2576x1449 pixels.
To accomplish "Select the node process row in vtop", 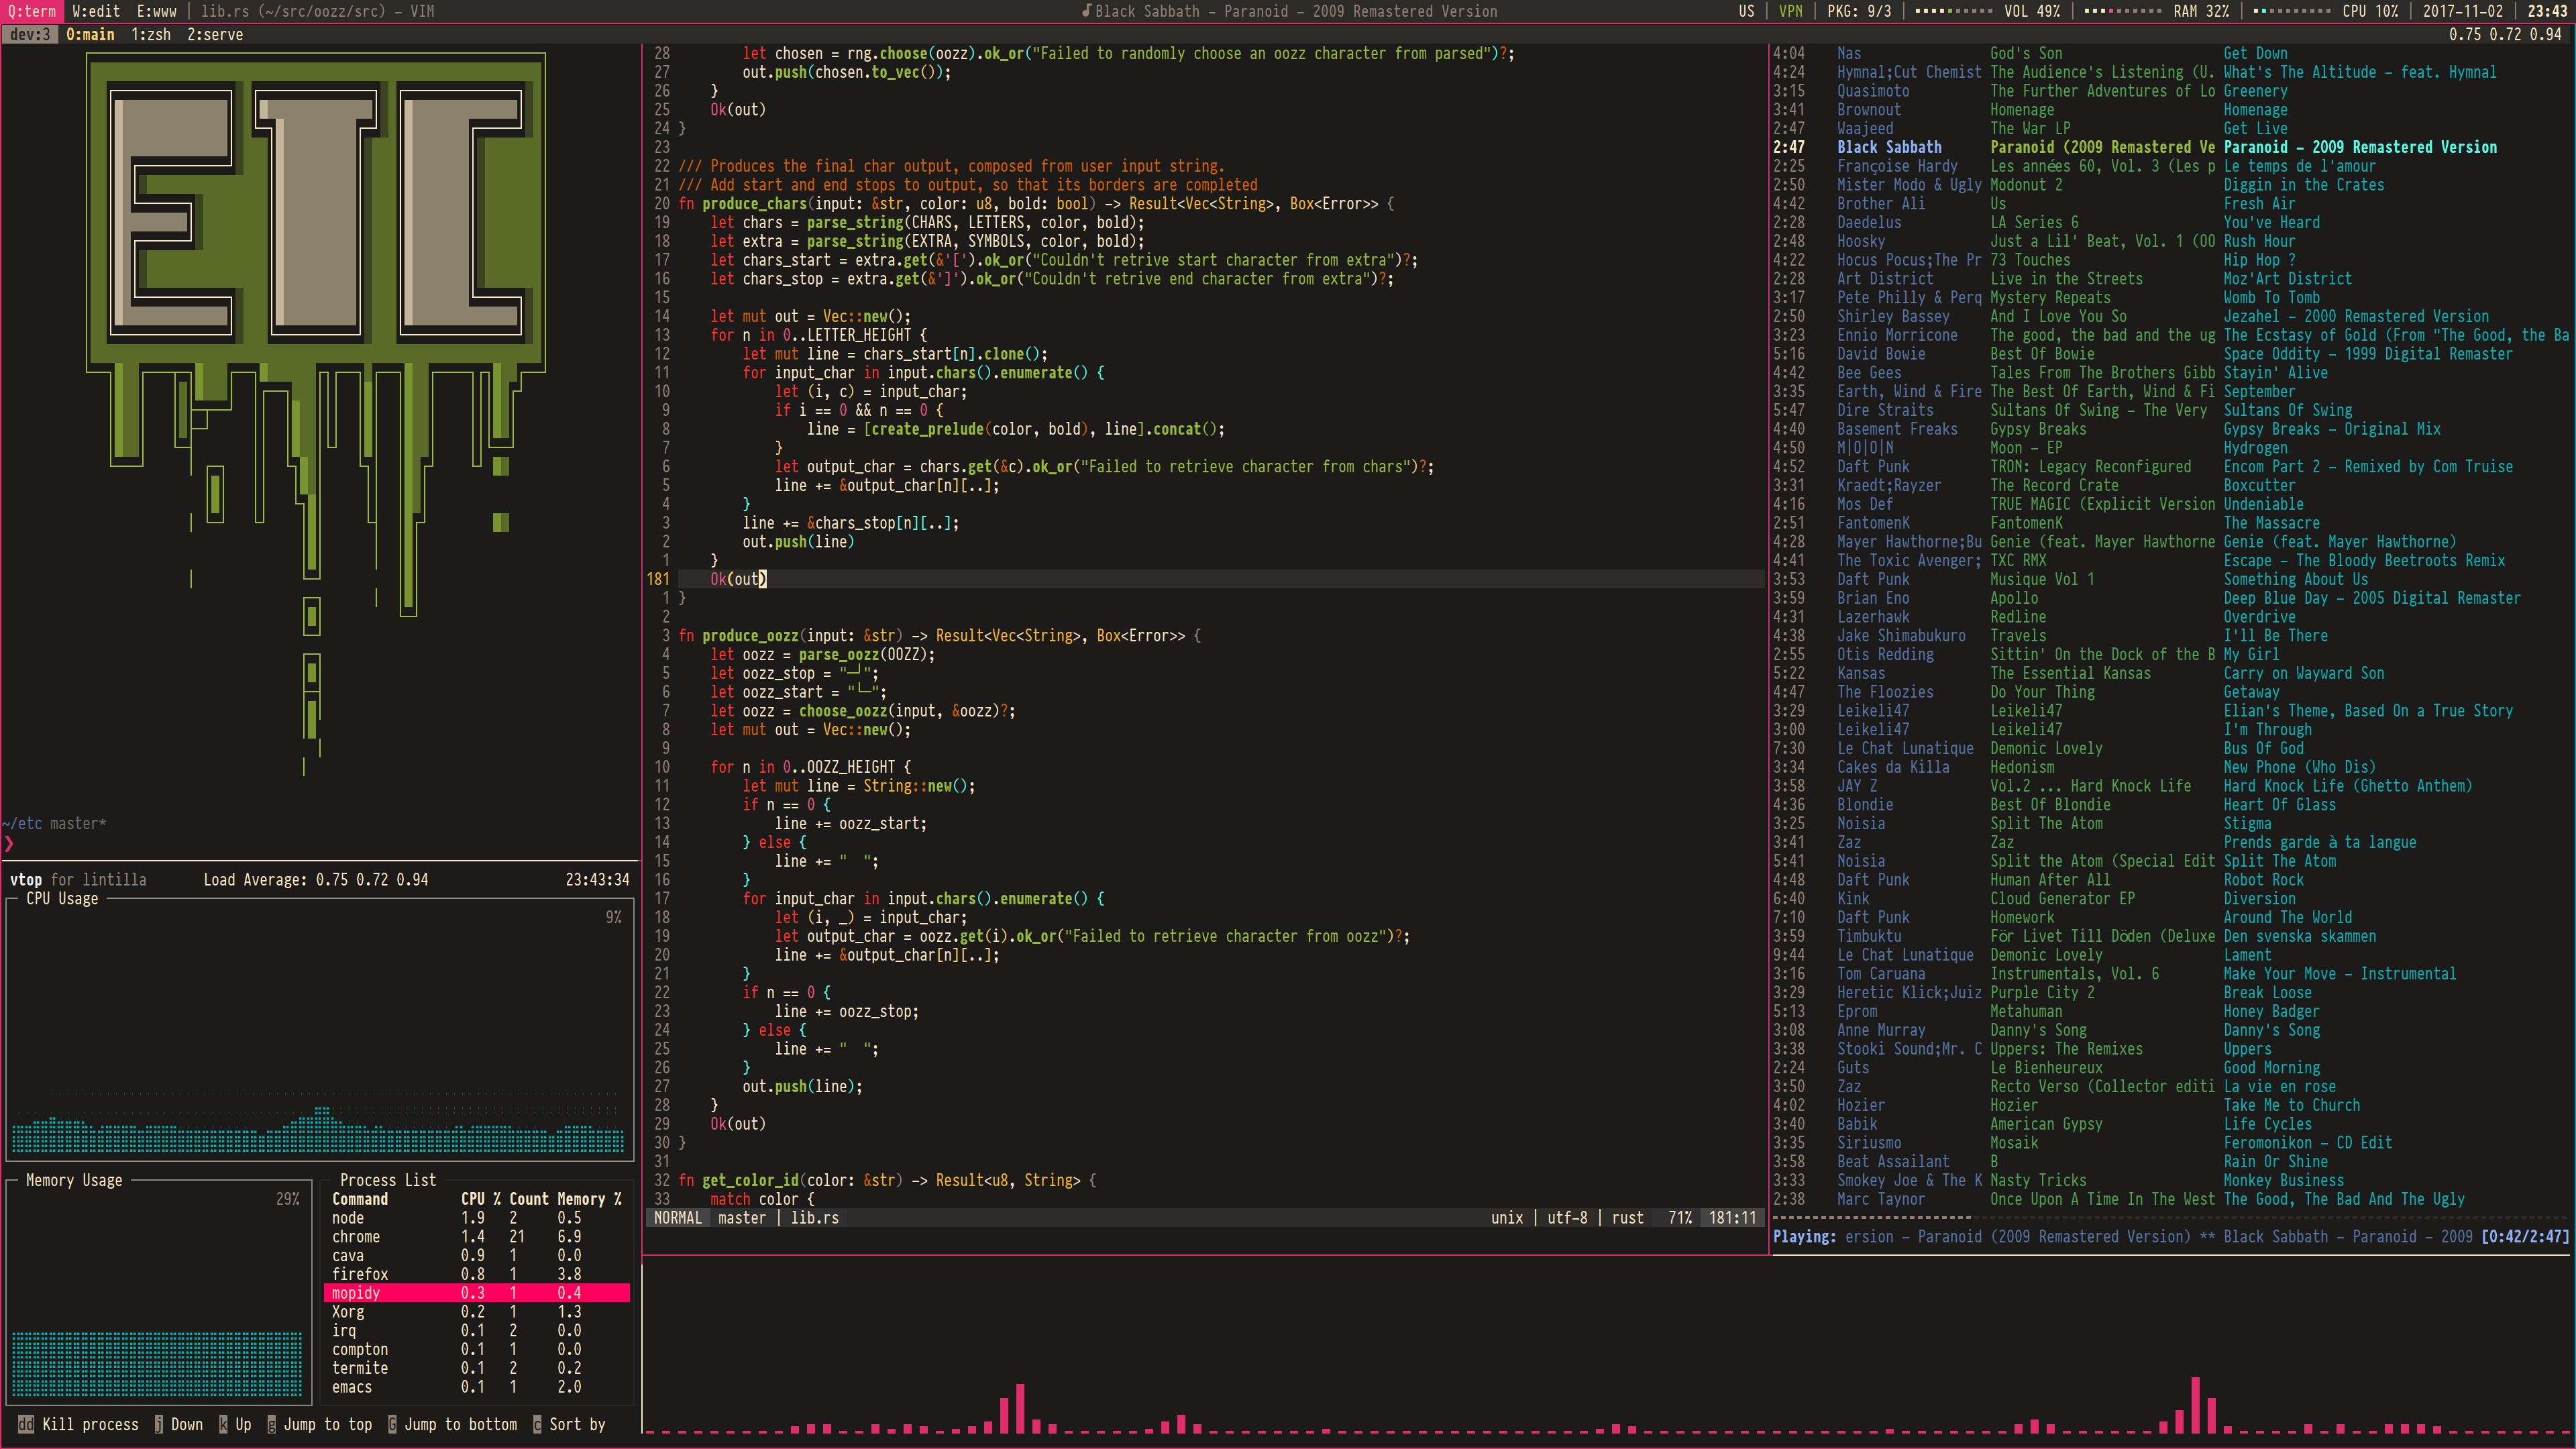I will click(x=477, y=1217).
